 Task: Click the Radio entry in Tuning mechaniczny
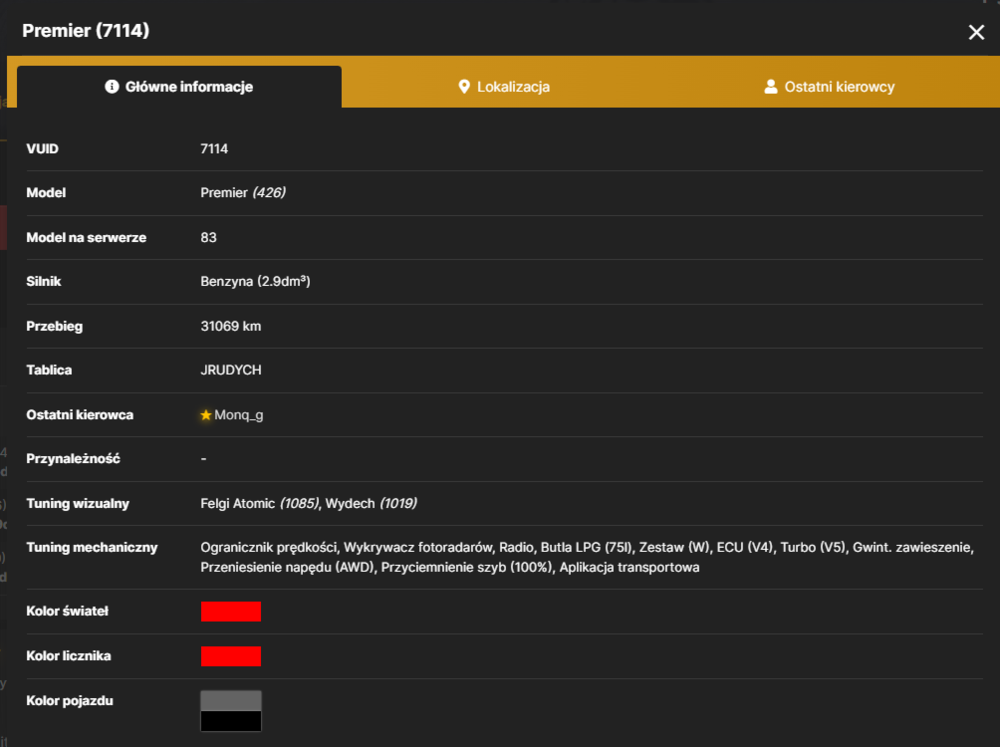pos(517,547)
